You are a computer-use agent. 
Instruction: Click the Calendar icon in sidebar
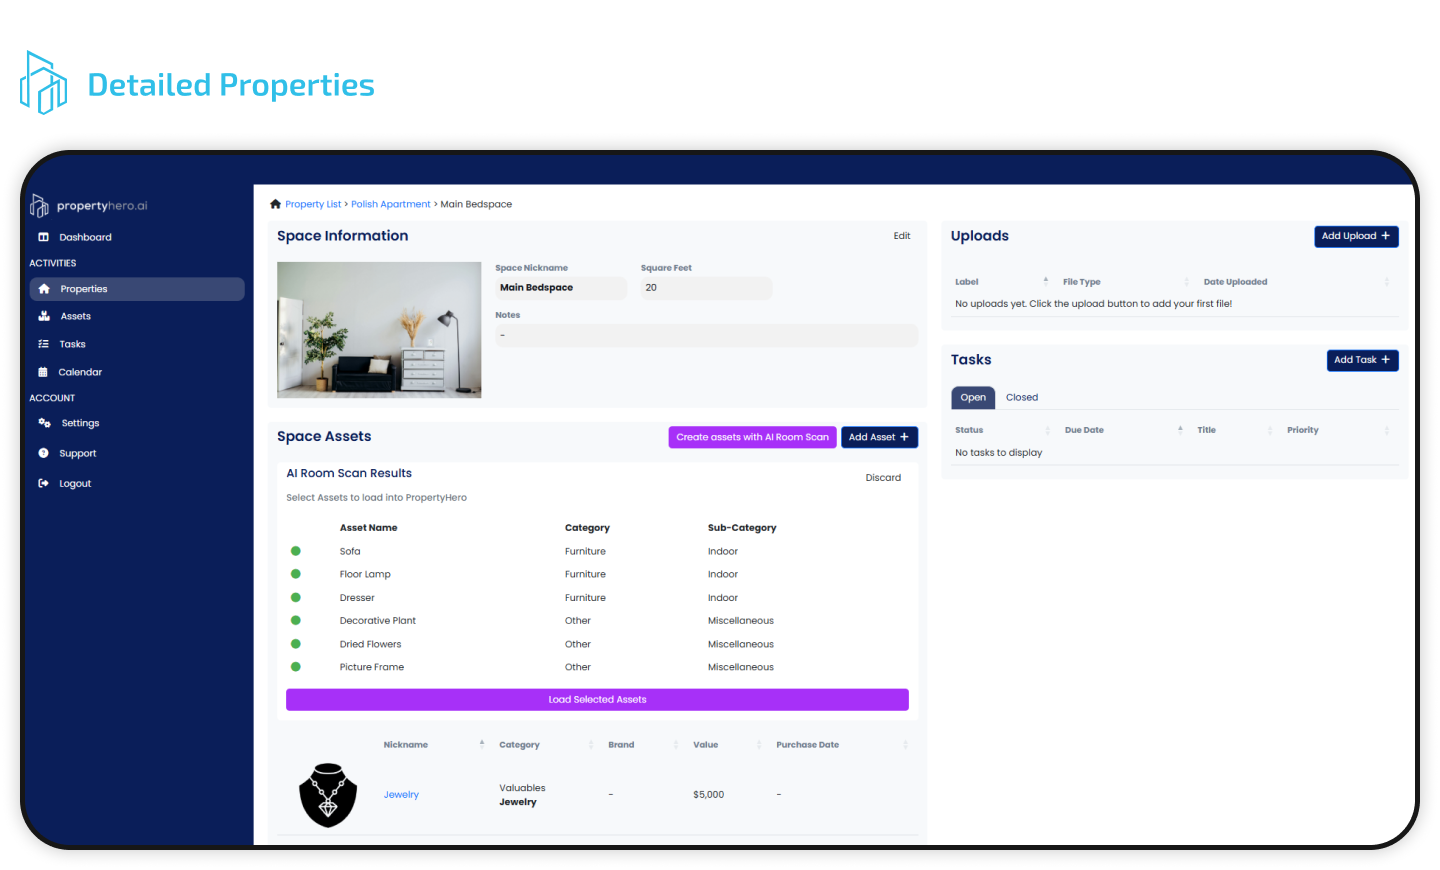click(43, 372)
